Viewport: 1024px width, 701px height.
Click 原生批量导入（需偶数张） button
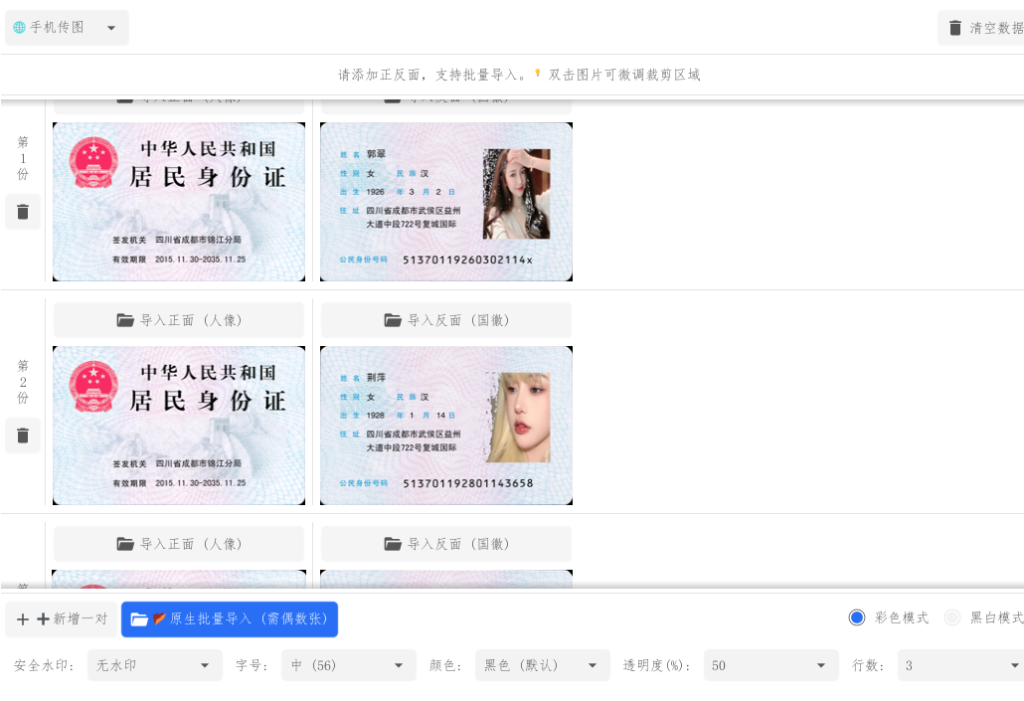point(229,619)
